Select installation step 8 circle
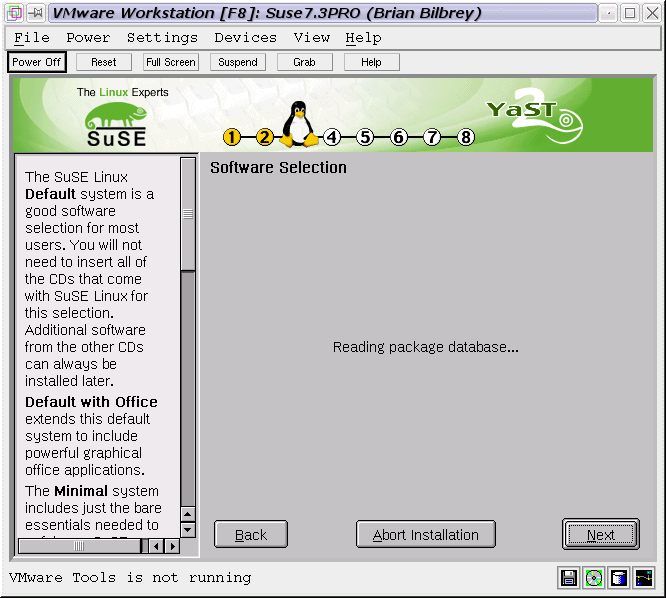Screen dimensions: 666x598 (466, 138)
